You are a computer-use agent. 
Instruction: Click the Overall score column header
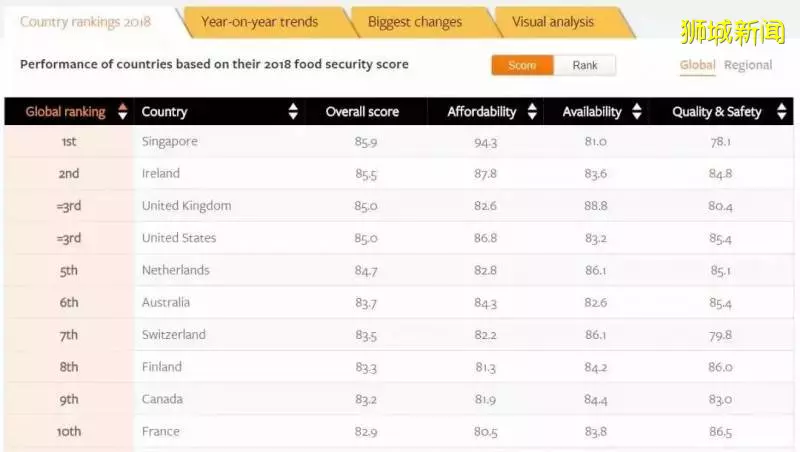click(x=362, y=112)
